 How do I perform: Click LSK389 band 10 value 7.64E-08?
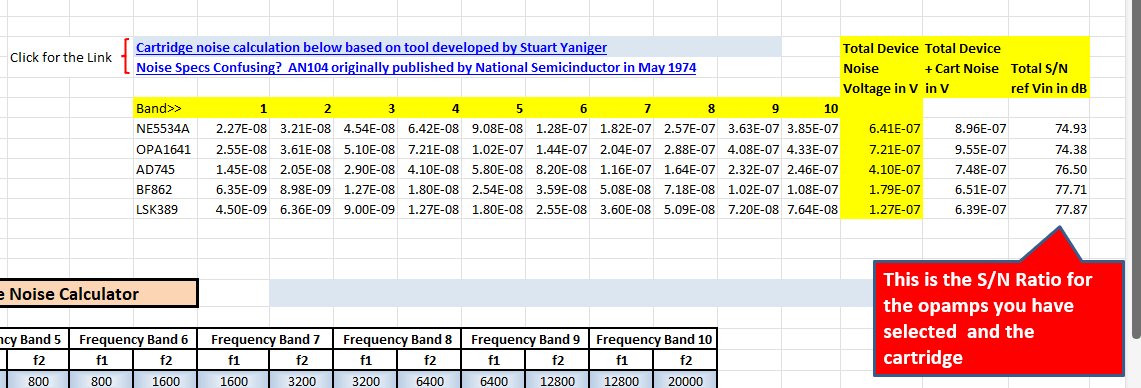click(x=812, y=210)
